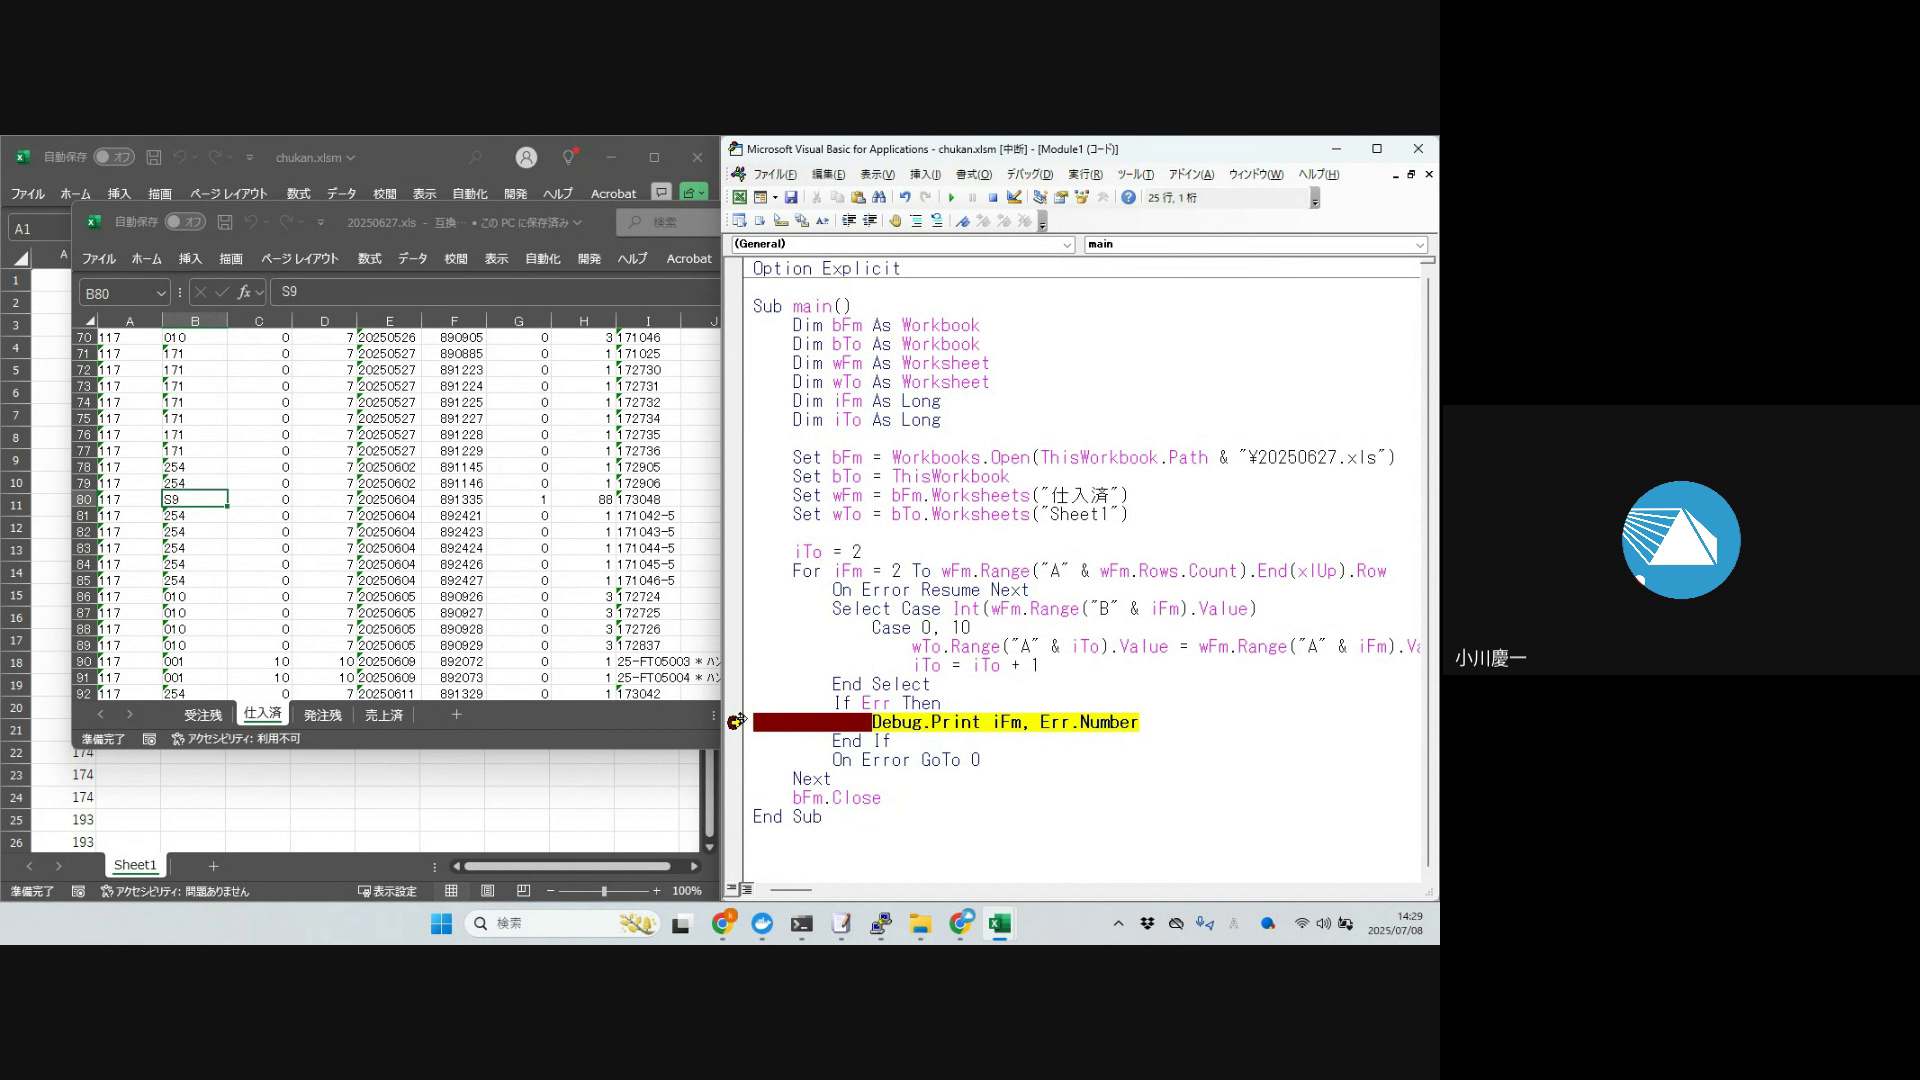1920x1080 pixels.
Task: Expand the (General) object dropdown
Action: pyautogui.click(x=1067, y=245)
